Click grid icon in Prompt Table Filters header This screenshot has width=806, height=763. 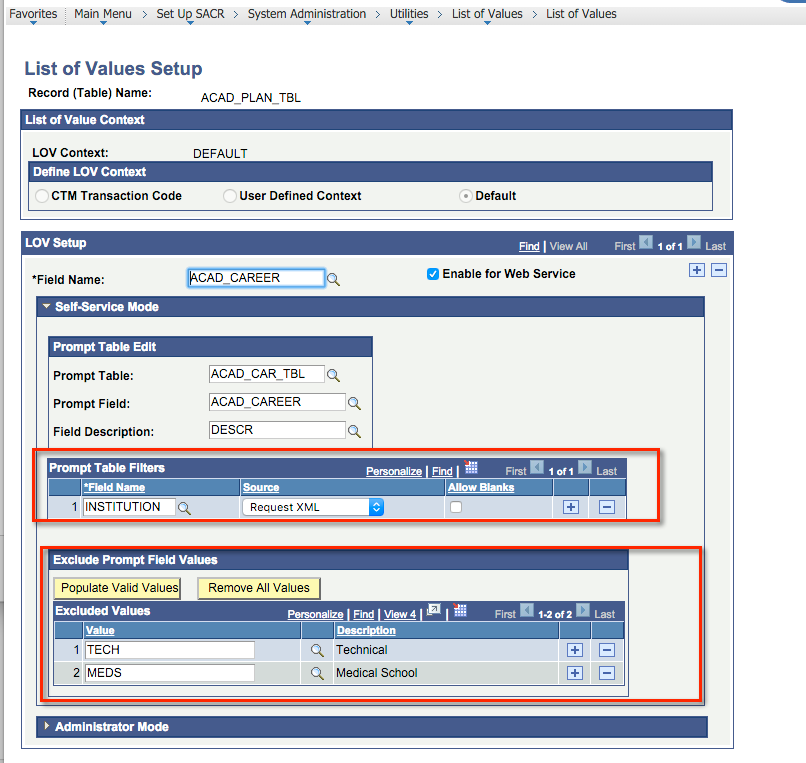tap(472, 468)
